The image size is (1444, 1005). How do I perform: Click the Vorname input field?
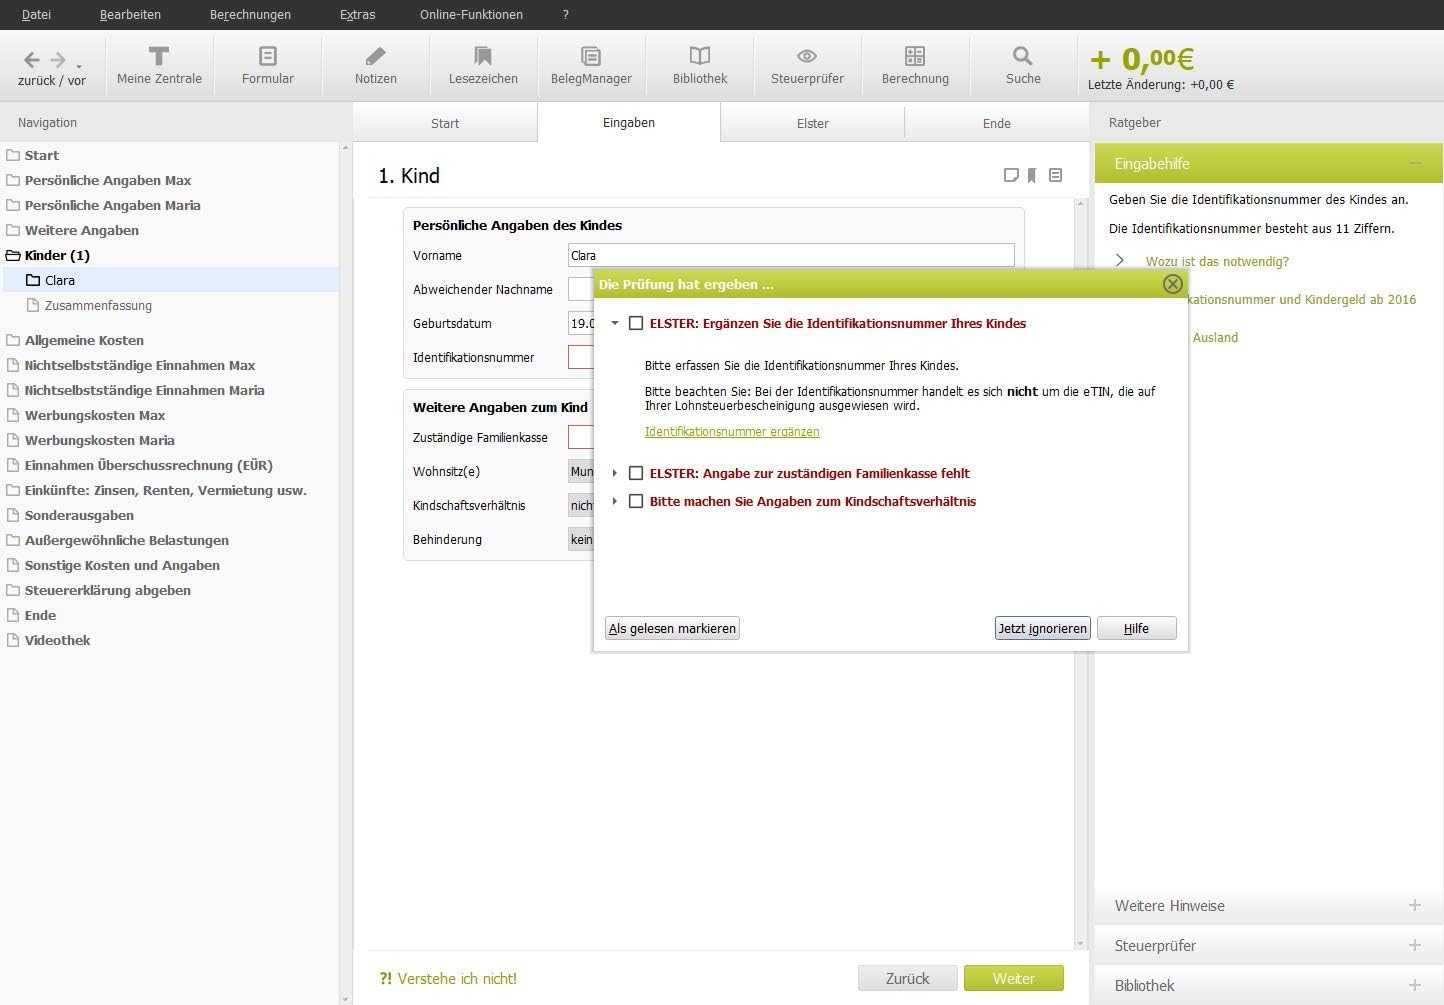click(x=791, y=255)
